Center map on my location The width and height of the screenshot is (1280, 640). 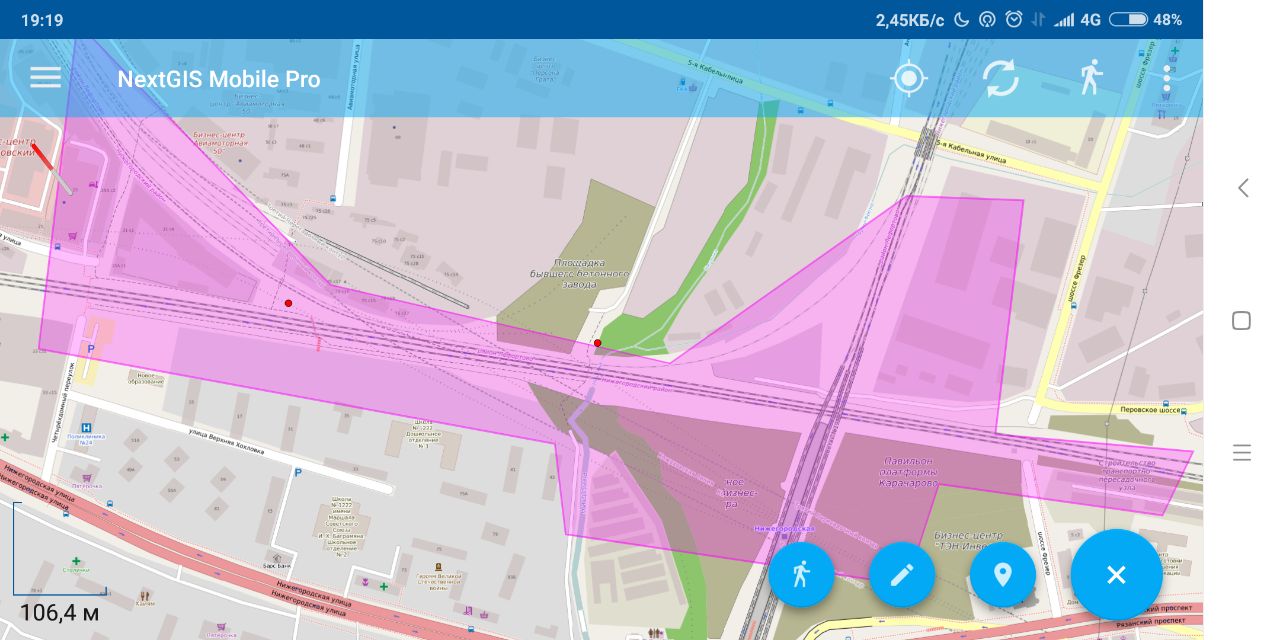pos(908,78)
